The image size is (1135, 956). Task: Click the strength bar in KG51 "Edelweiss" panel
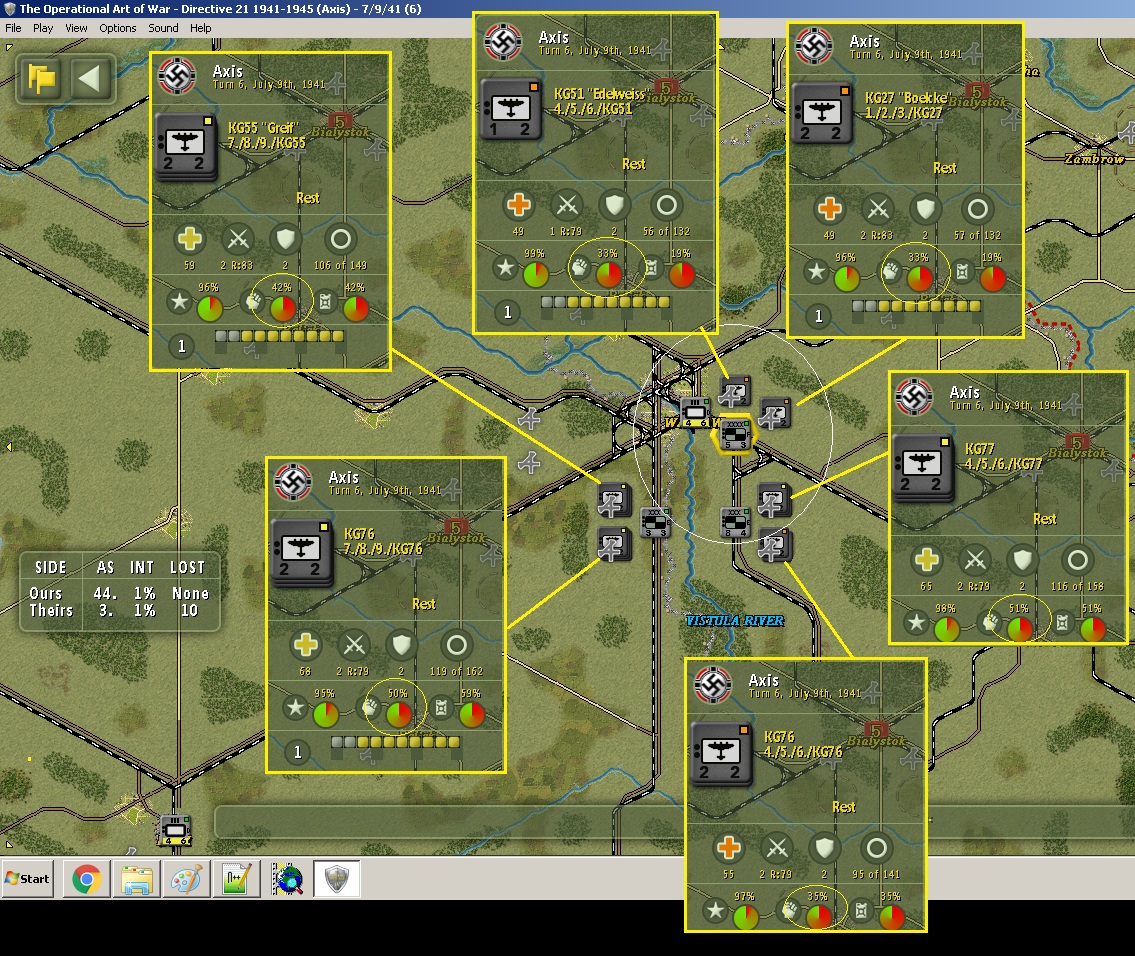click(605, 302)
